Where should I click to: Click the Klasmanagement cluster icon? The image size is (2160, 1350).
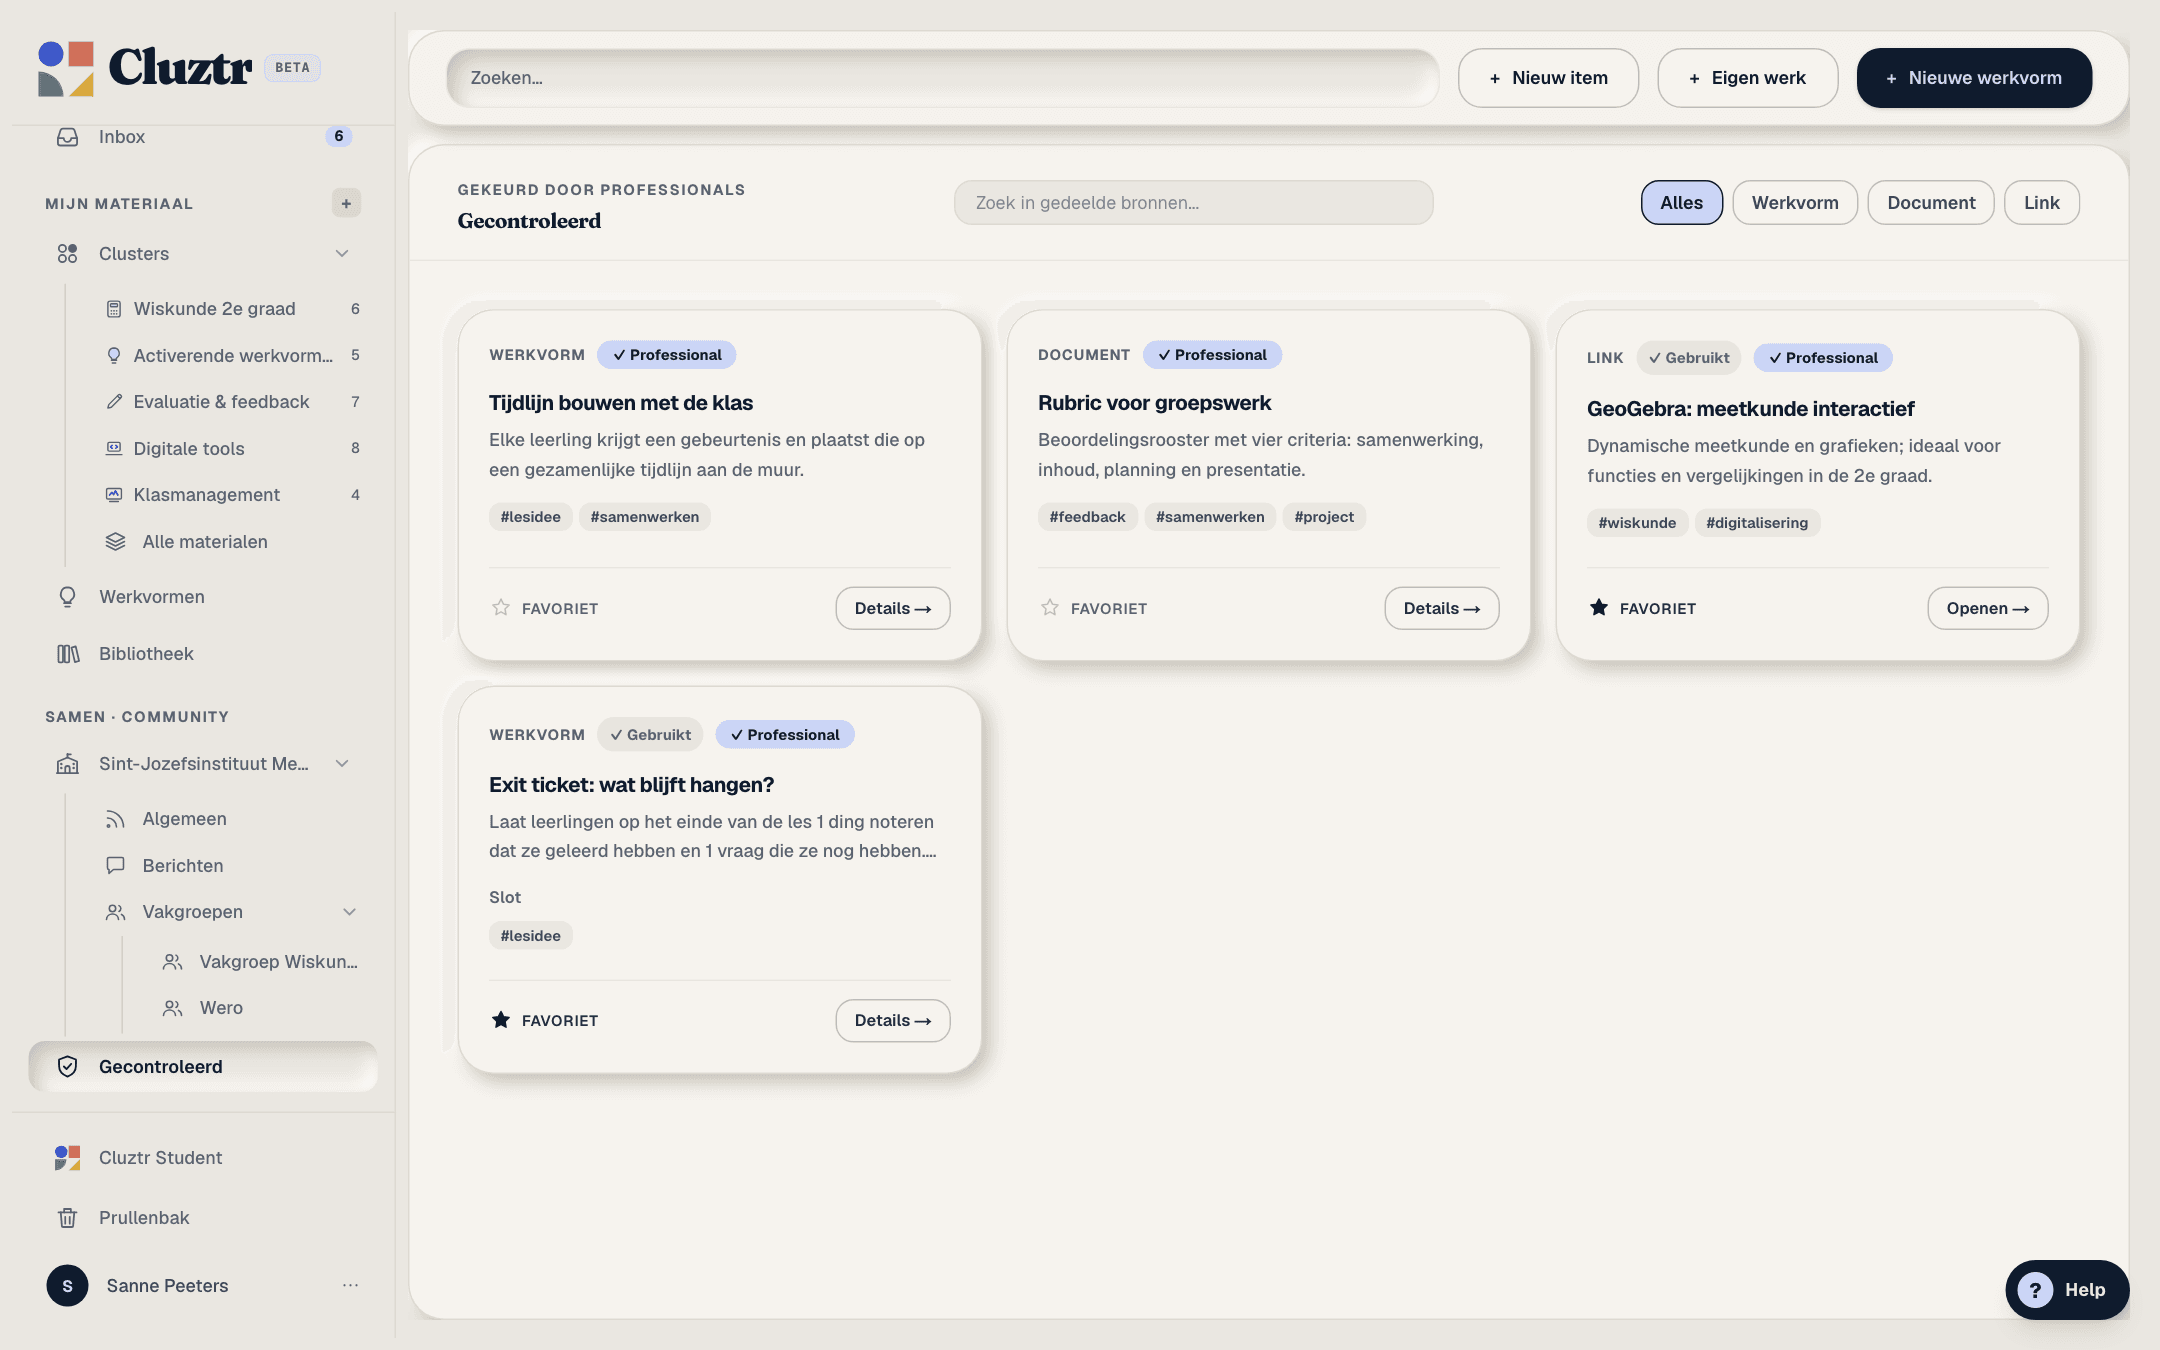click(x=114, y=495)
